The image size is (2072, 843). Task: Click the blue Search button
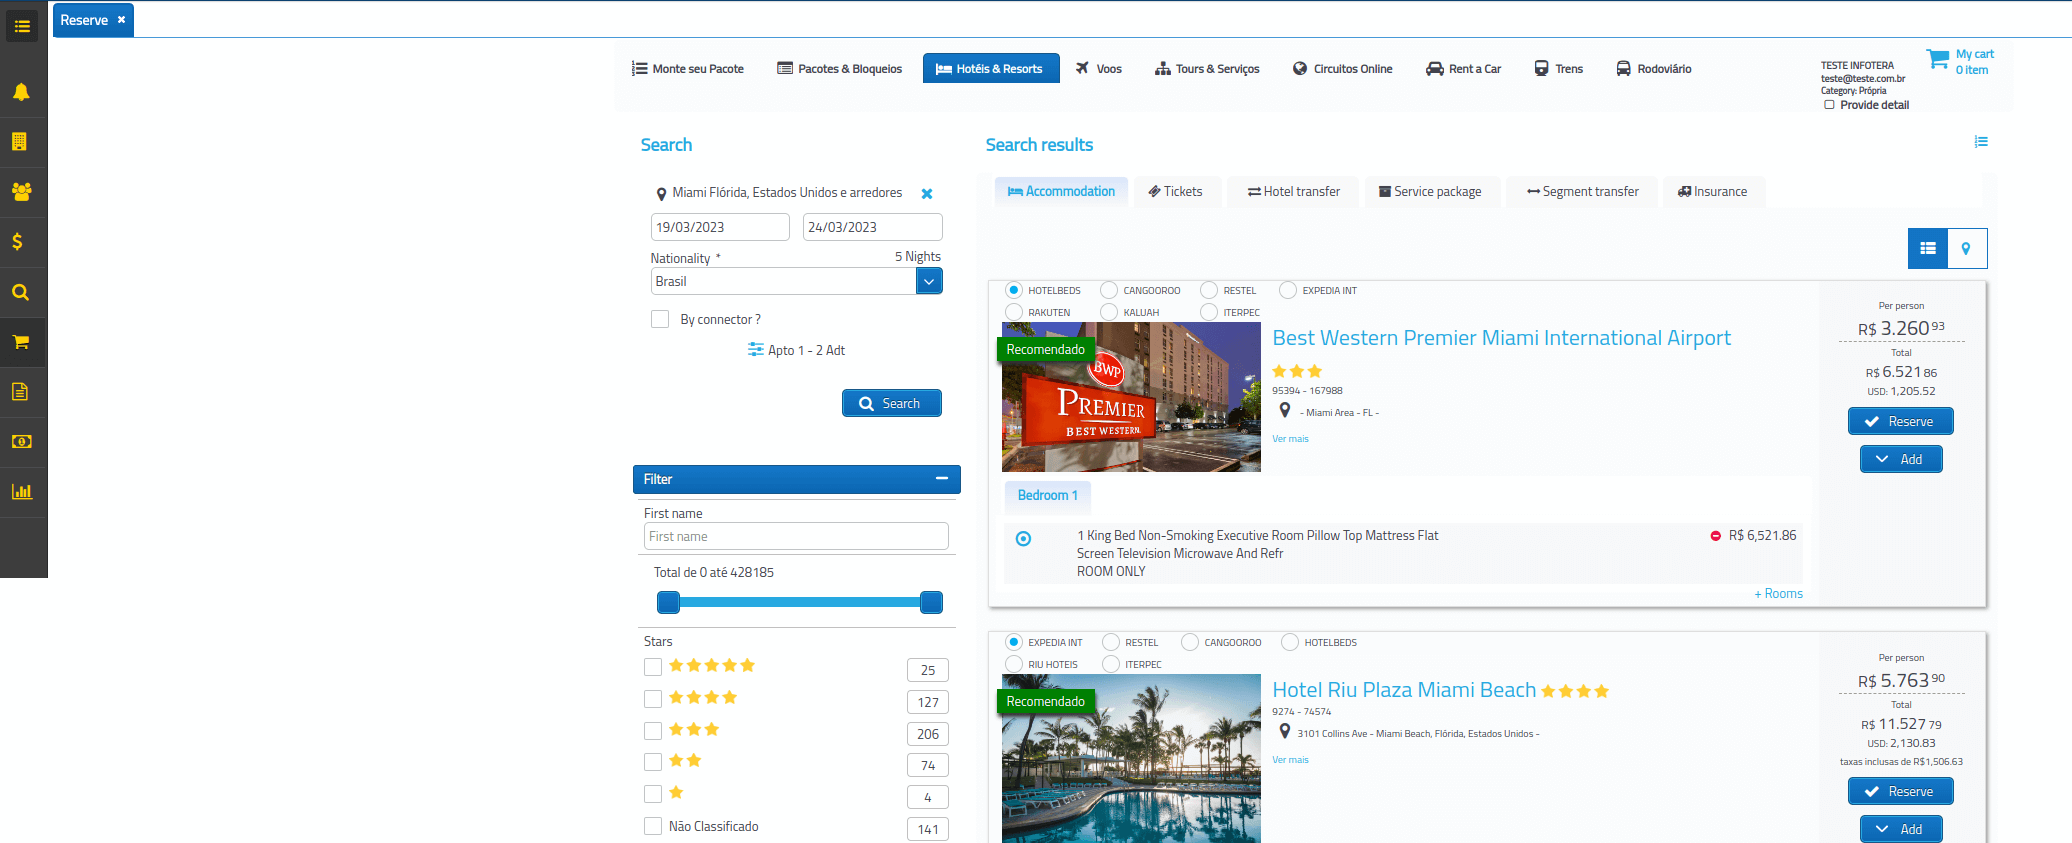tap(891, 403)
